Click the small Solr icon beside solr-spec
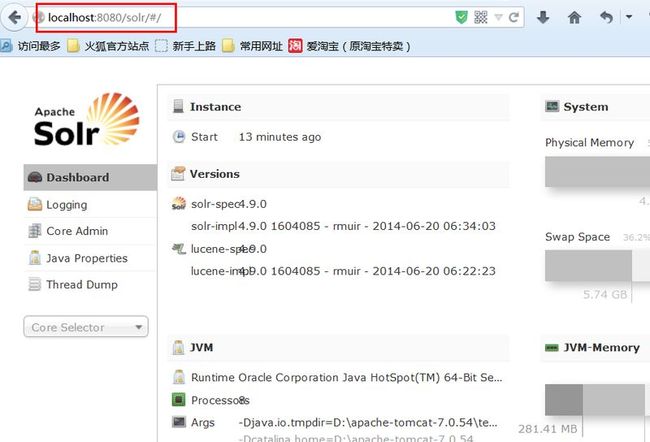 point(179,203)
